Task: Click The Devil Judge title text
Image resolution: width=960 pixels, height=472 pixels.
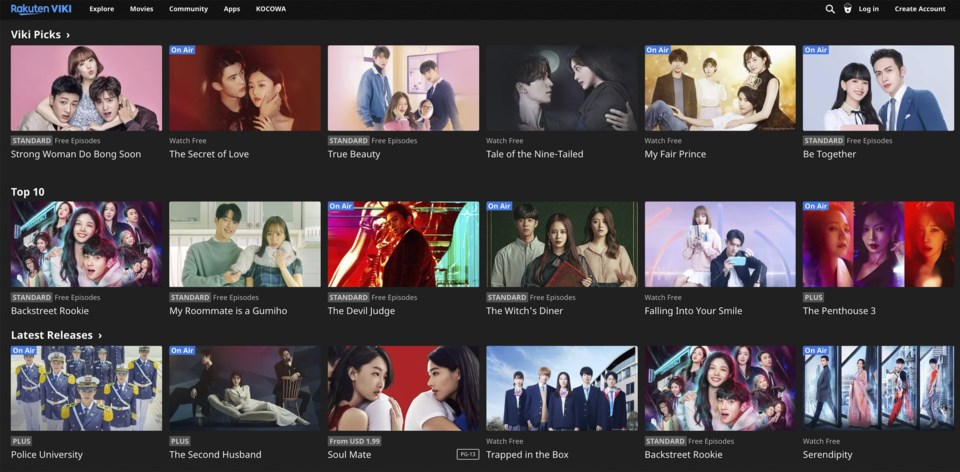Action: [x=361, y=311]
